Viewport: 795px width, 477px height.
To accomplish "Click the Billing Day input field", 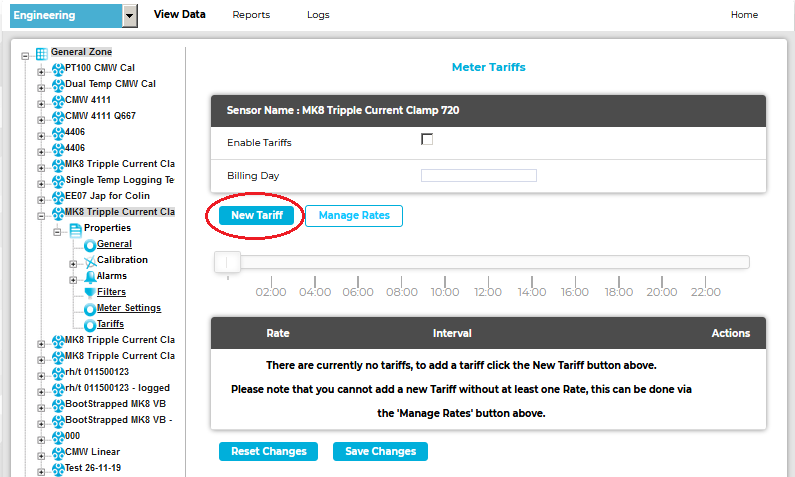I will point(479,175).
